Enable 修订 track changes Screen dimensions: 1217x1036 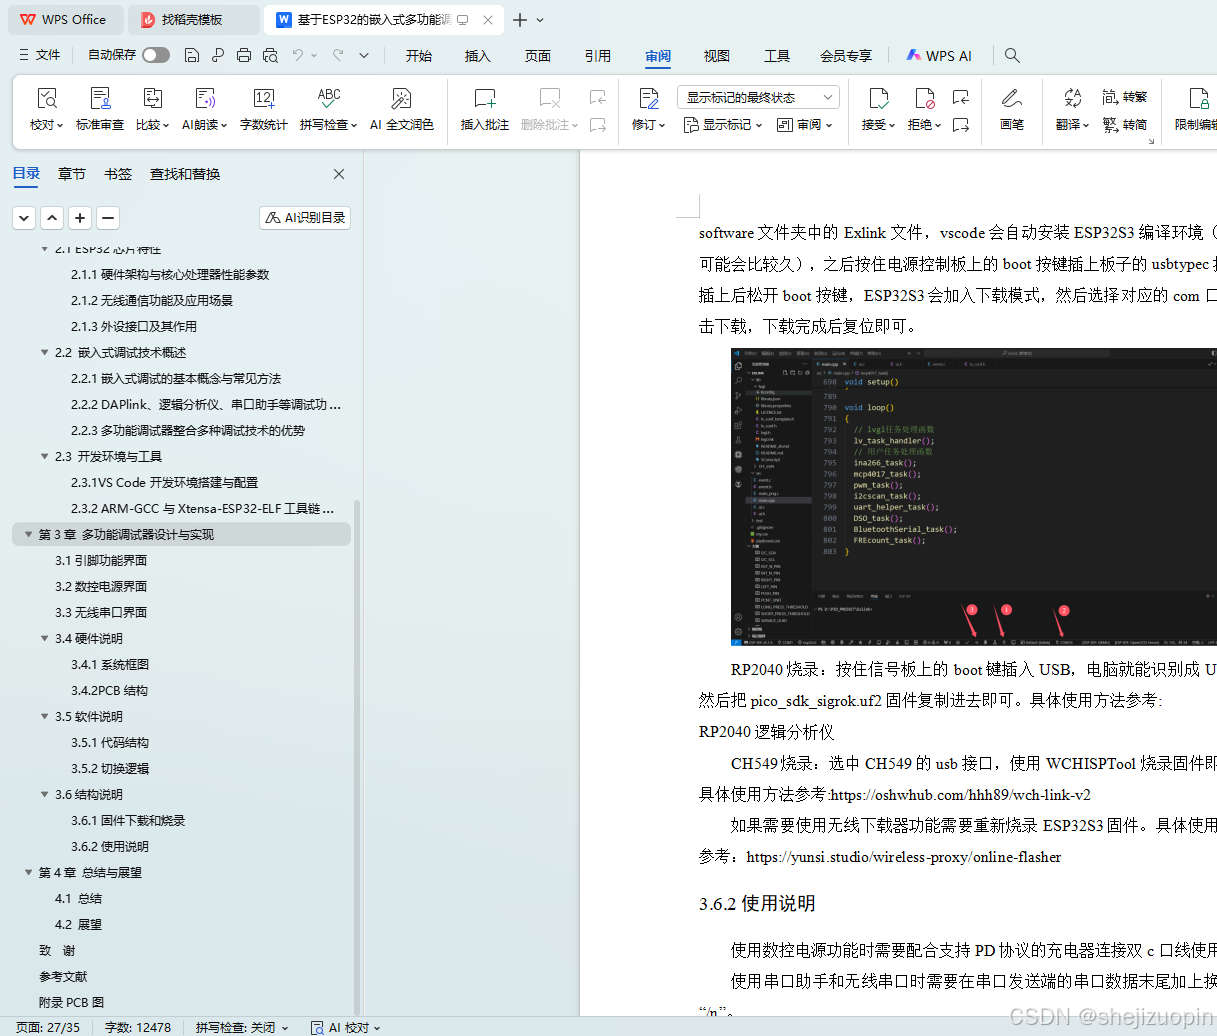[x=646, y=108]
